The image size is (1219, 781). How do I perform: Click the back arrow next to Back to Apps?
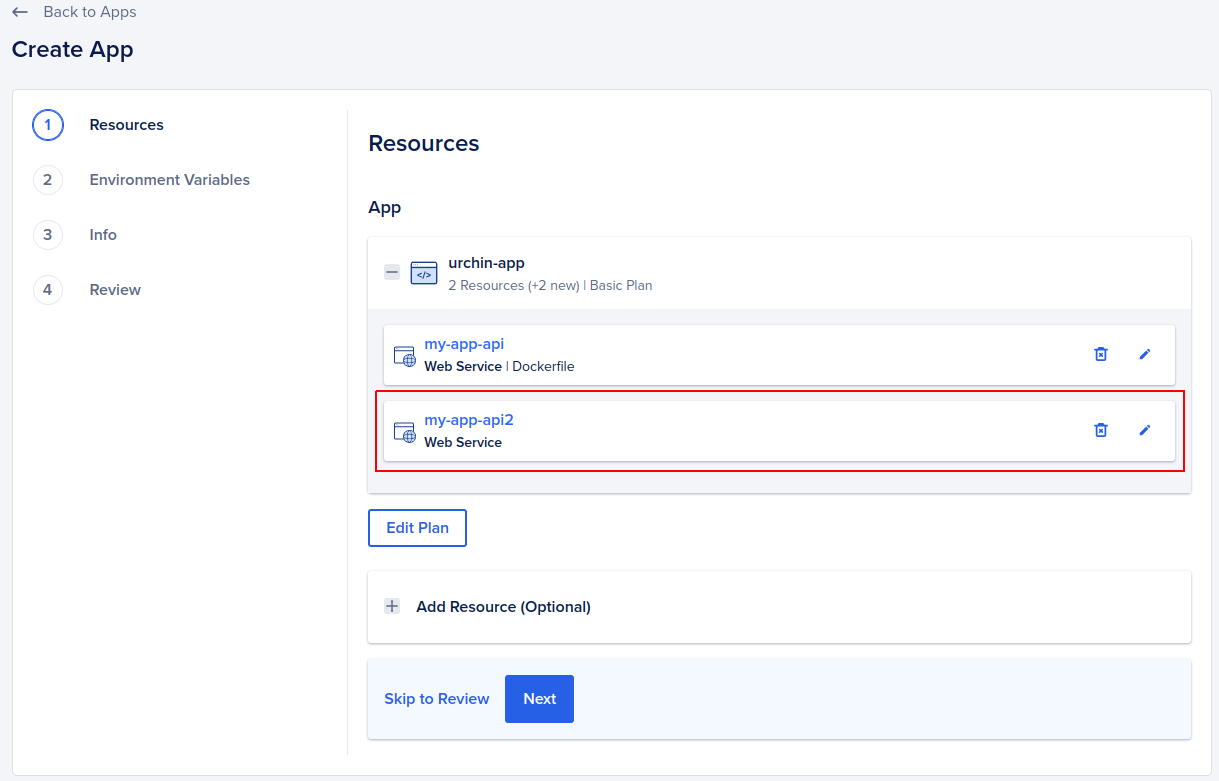pos(20,12)
